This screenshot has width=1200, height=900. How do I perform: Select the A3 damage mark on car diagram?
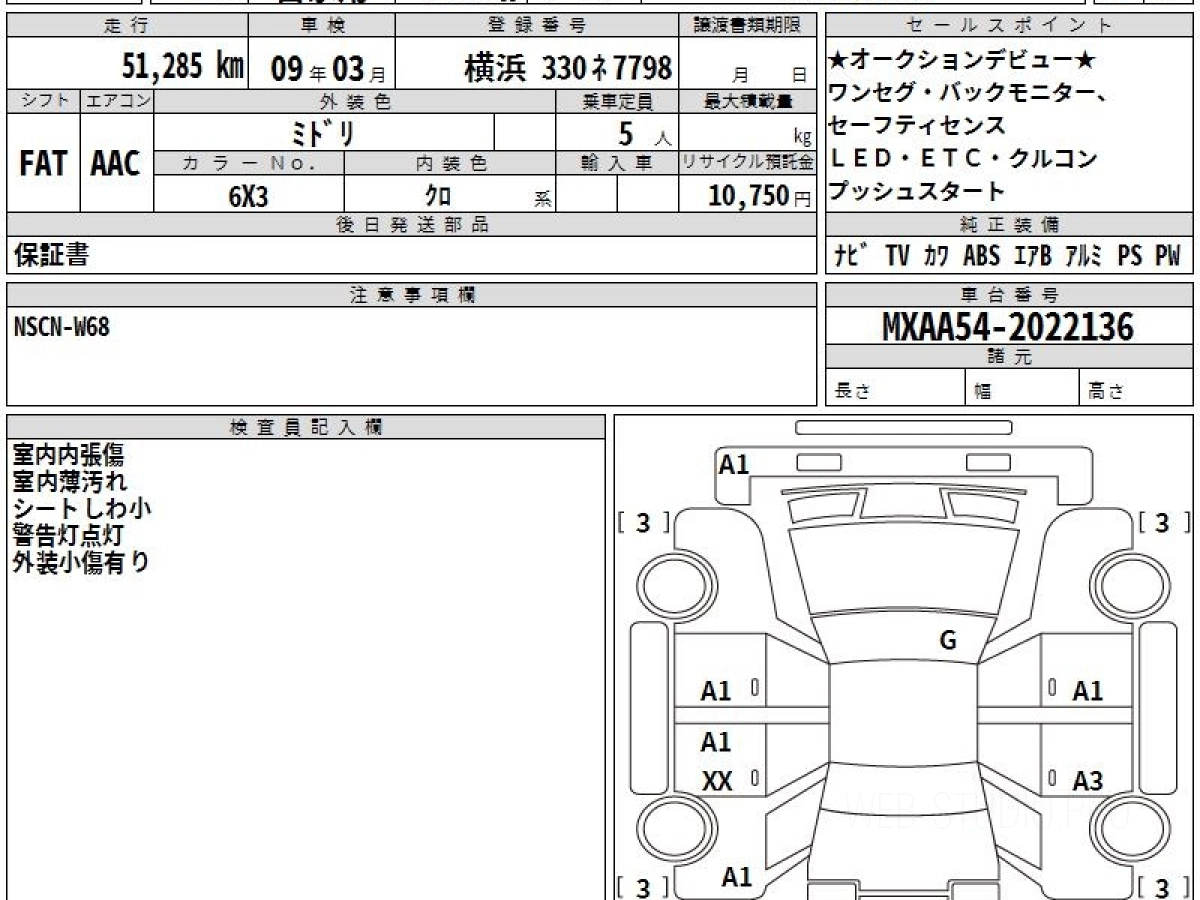[1087, 781]
